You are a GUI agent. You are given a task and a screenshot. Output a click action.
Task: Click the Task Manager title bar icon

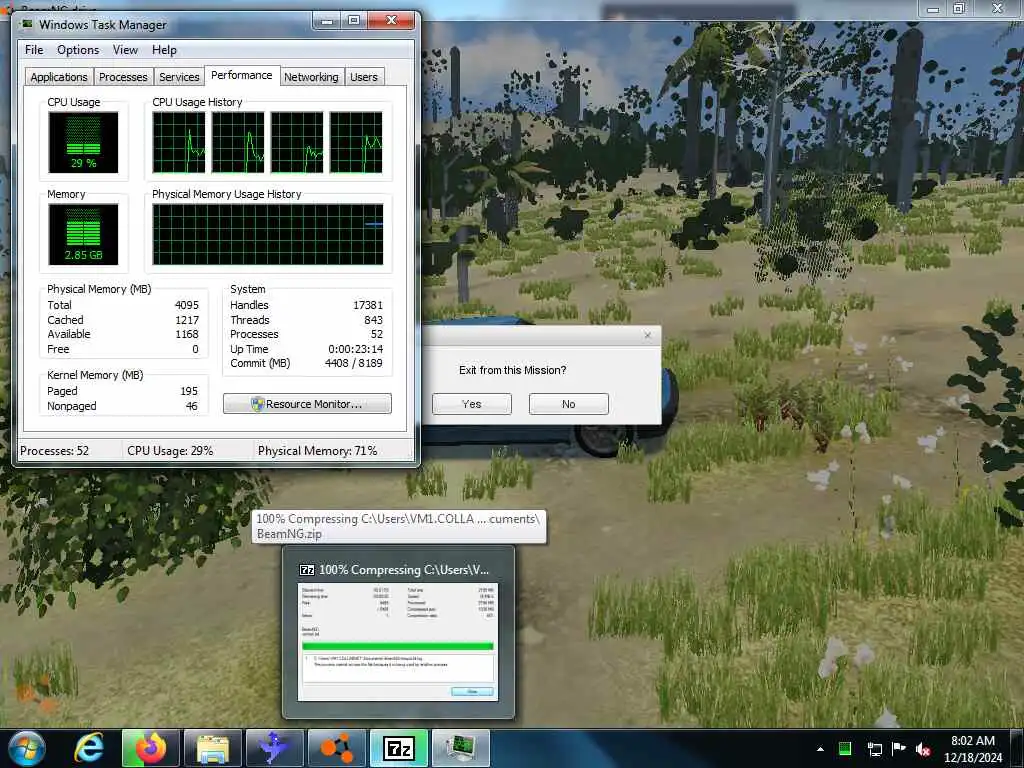point(27,24)
